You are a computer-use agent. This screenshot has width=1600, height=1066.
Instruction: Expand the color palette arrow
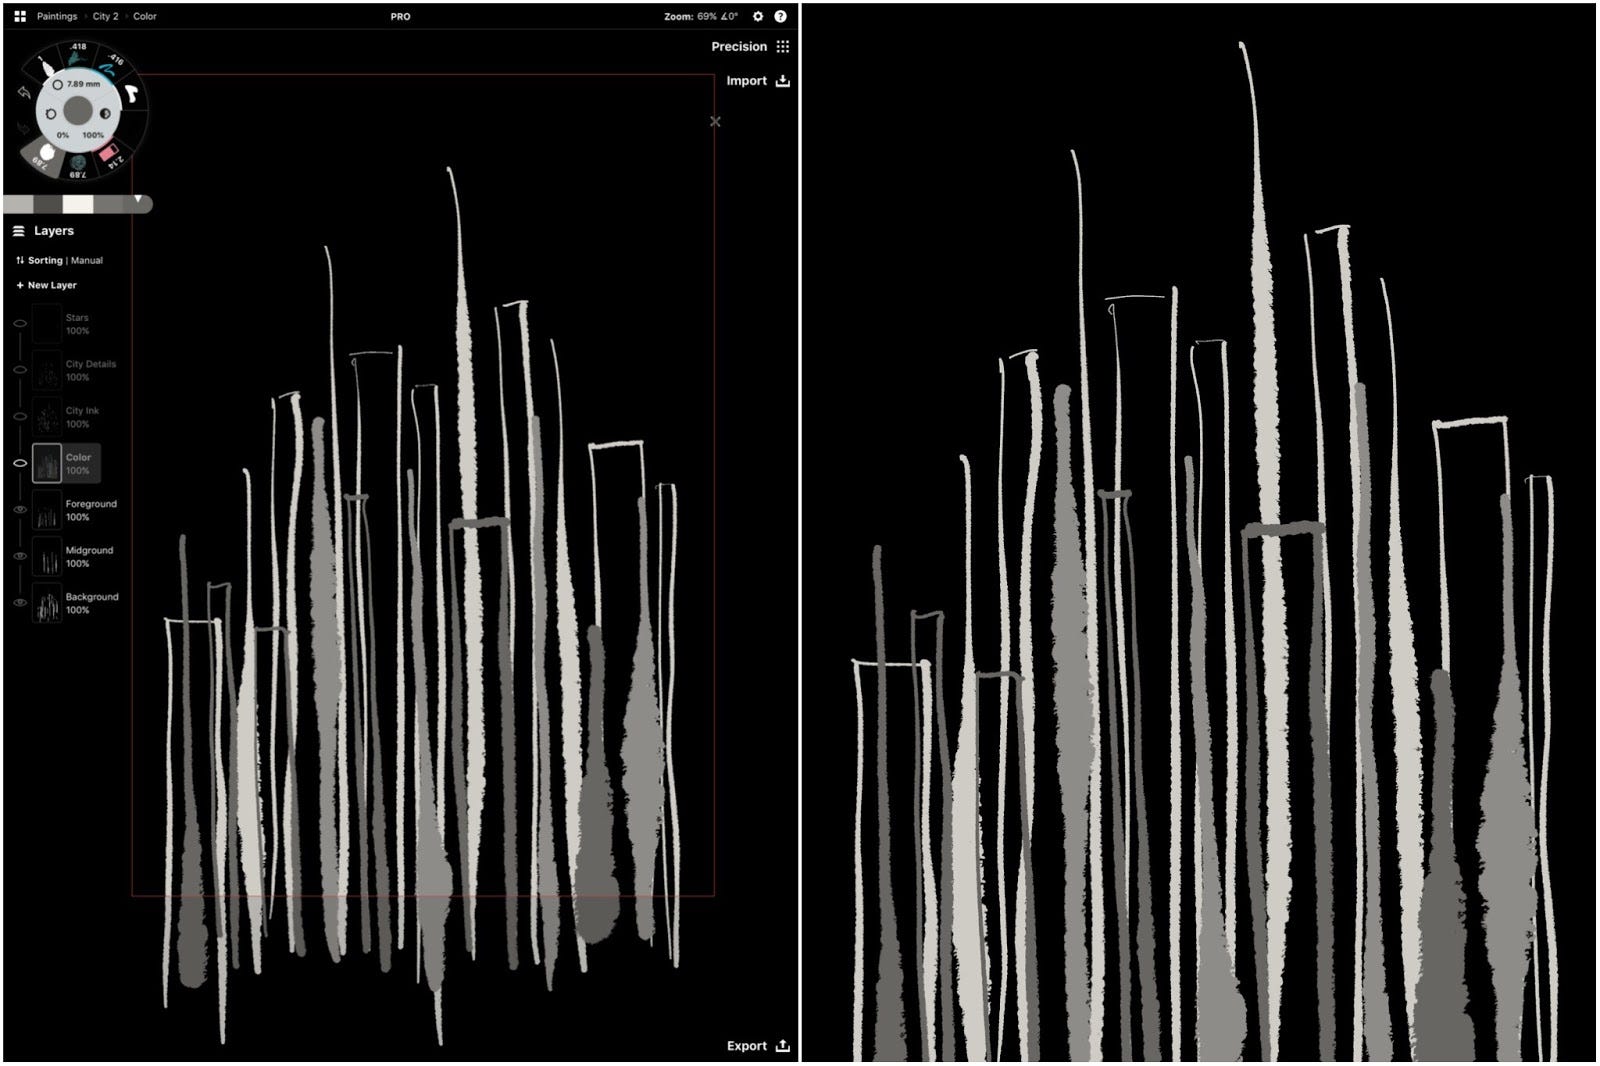138,200
